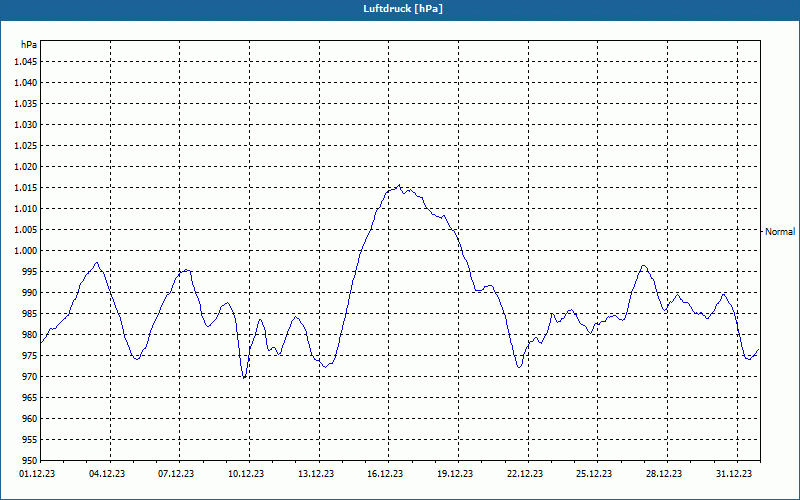Click the 985 axis value
The height and width of the screenshot is (500, 800).
pos(30,314)
